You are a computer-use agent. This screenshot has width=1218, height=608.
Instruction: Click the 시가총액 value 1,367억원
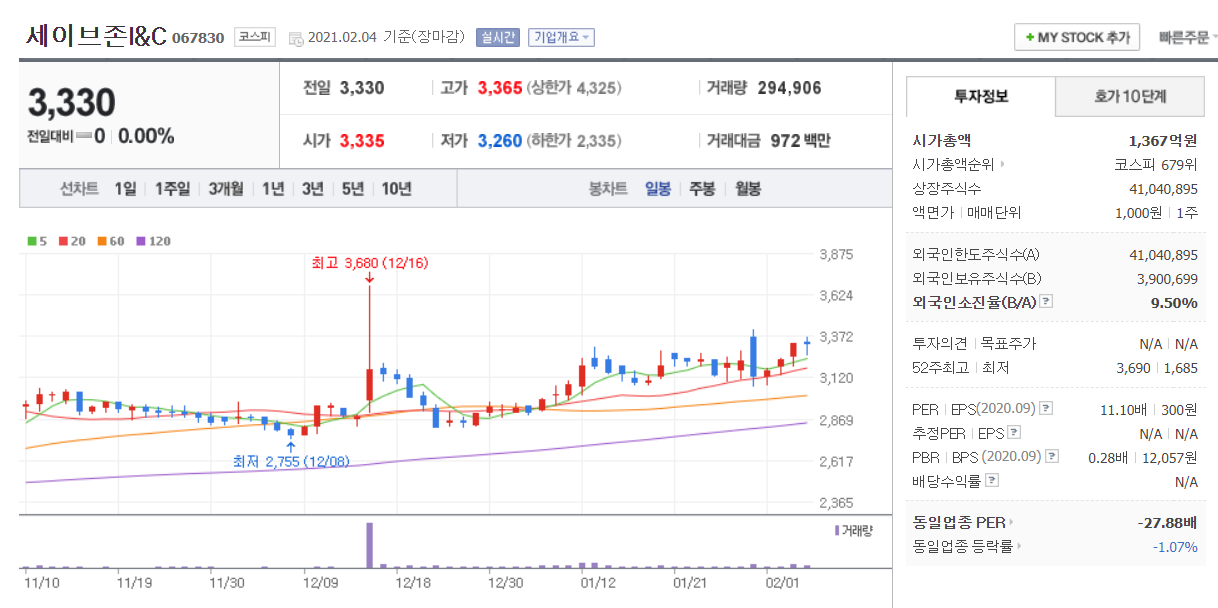point(1163,141)
